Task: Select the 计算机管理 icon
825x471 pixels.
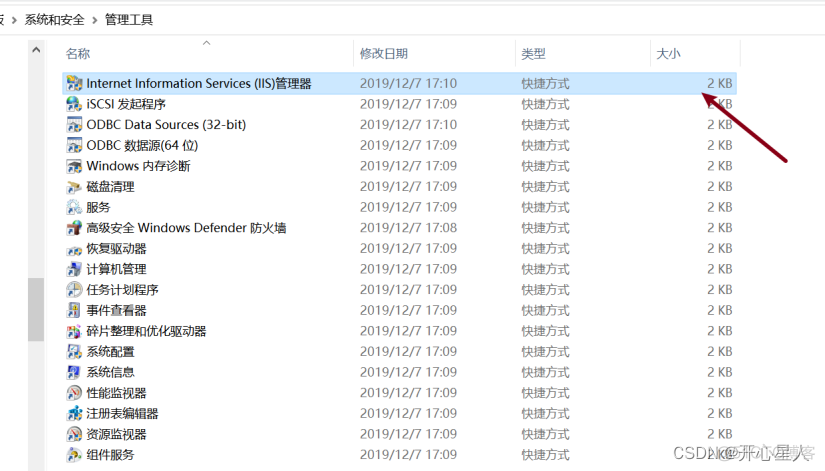Action: (x=74, y=269)
